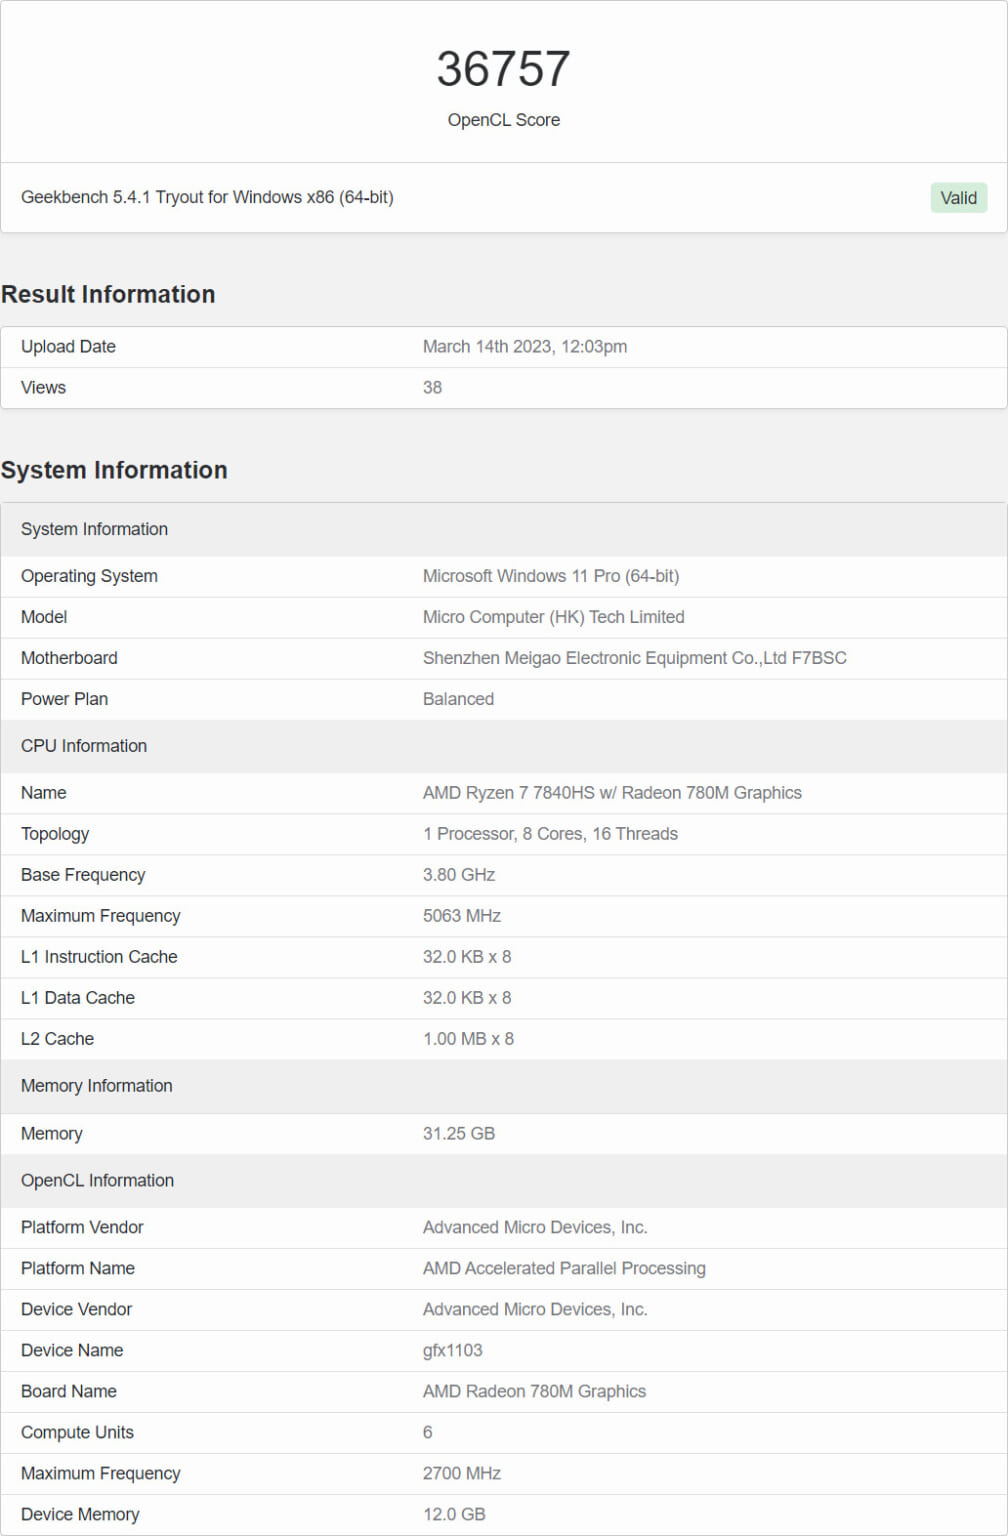The width and height of the screenshot is (1008, 1536).
Task: Select the AMD Ryzen 7 7840HS name
Action: coord(612,792)
